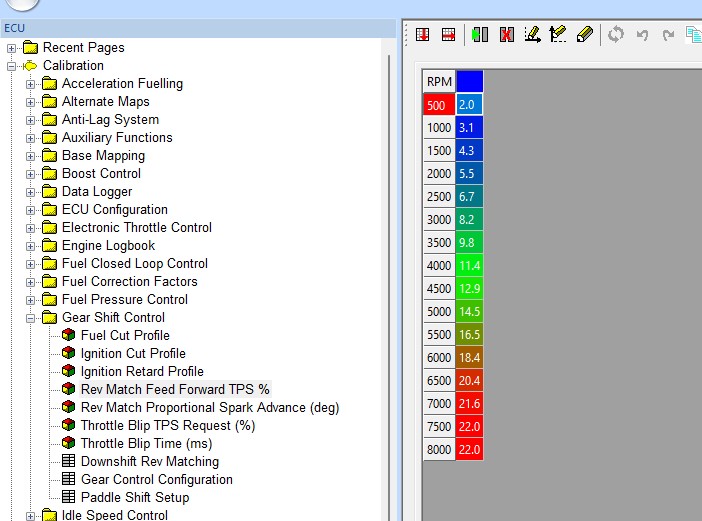Open Paddle Shift Setup table
This screenshot has width=702, height=521.
[x=134, y=497]
